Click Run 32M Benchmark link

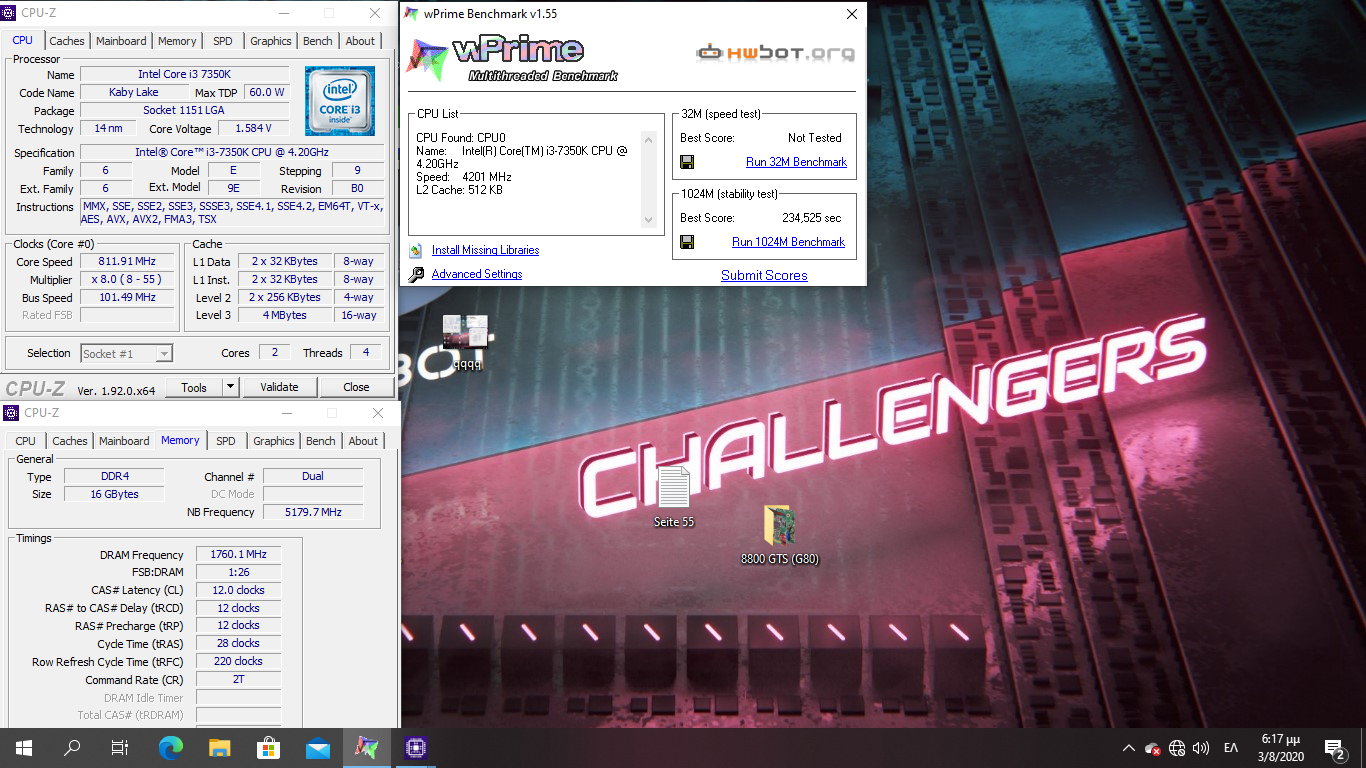tap(796, 162)
